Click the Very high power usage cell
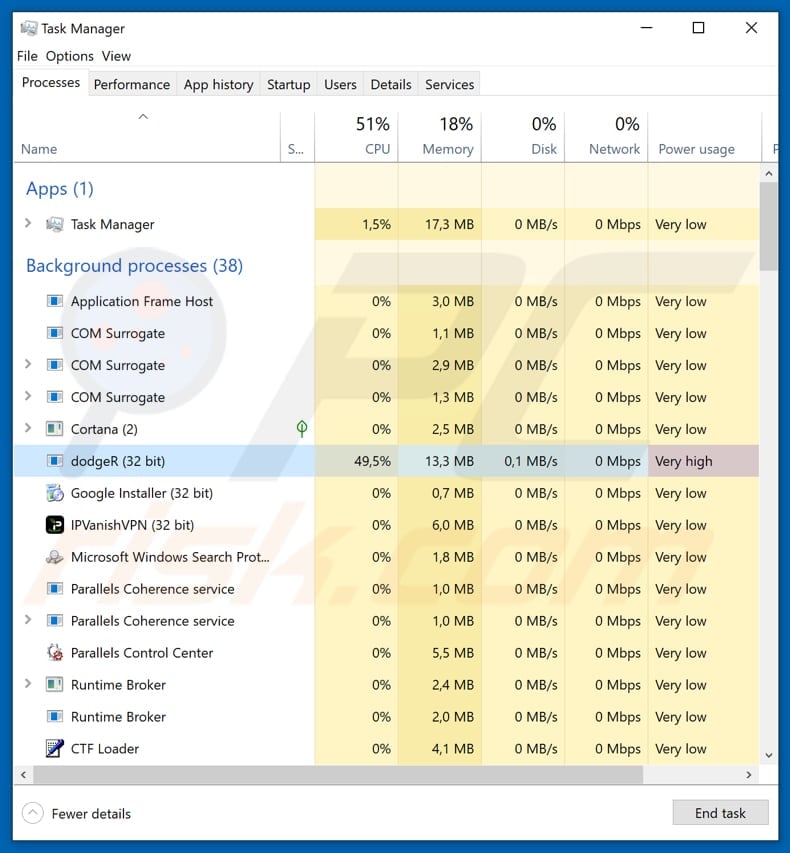 pyautogui.click(x=703, y=461)
